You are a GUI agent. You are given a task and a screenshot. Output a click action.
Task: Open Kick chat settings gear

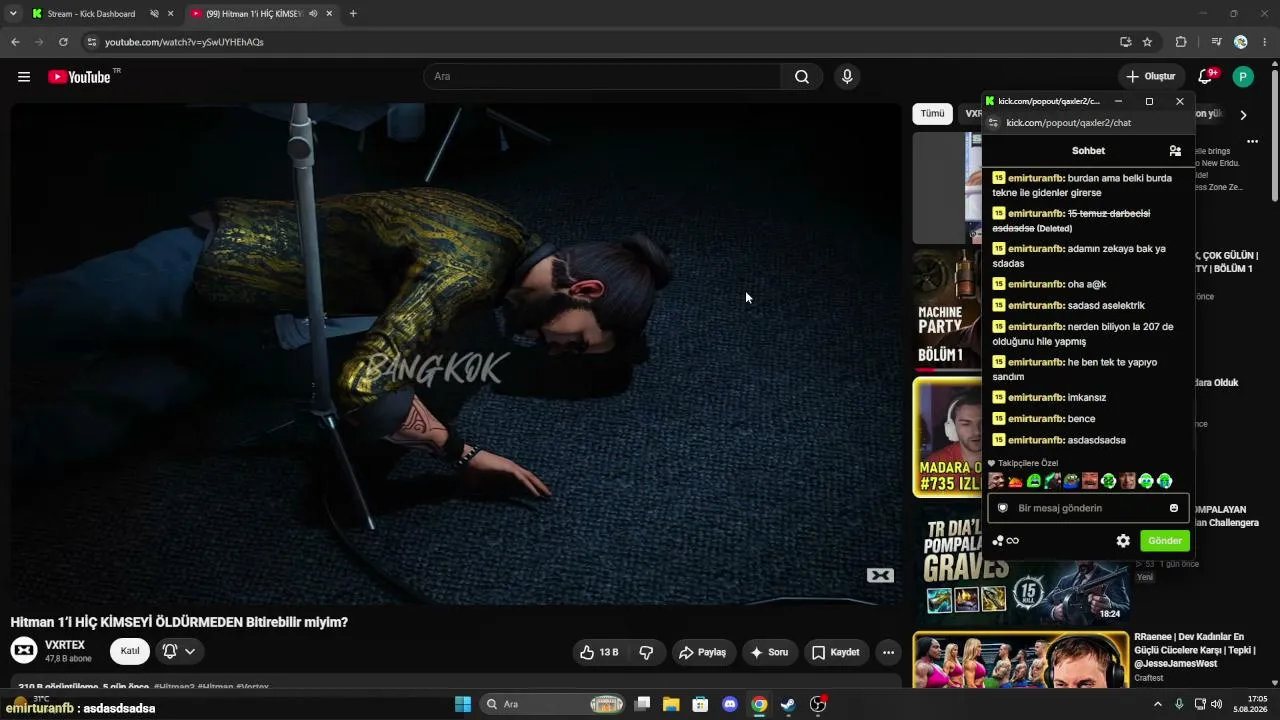pos(1123,541)
